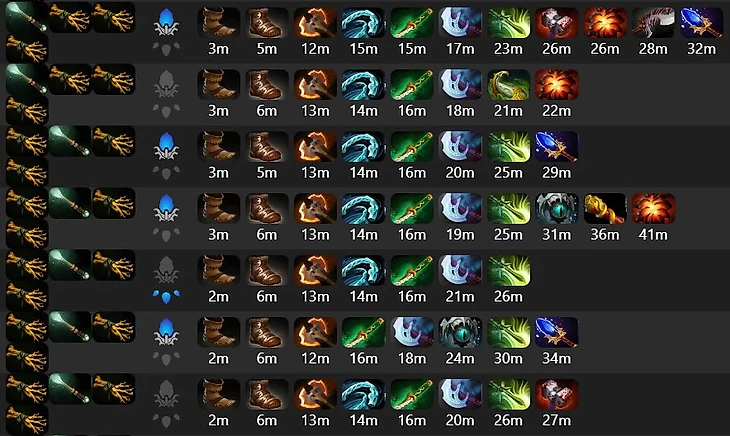Screen dimensions: 730x436
Task: Click talent tree icon with blue lower dots
Action: 166,279
